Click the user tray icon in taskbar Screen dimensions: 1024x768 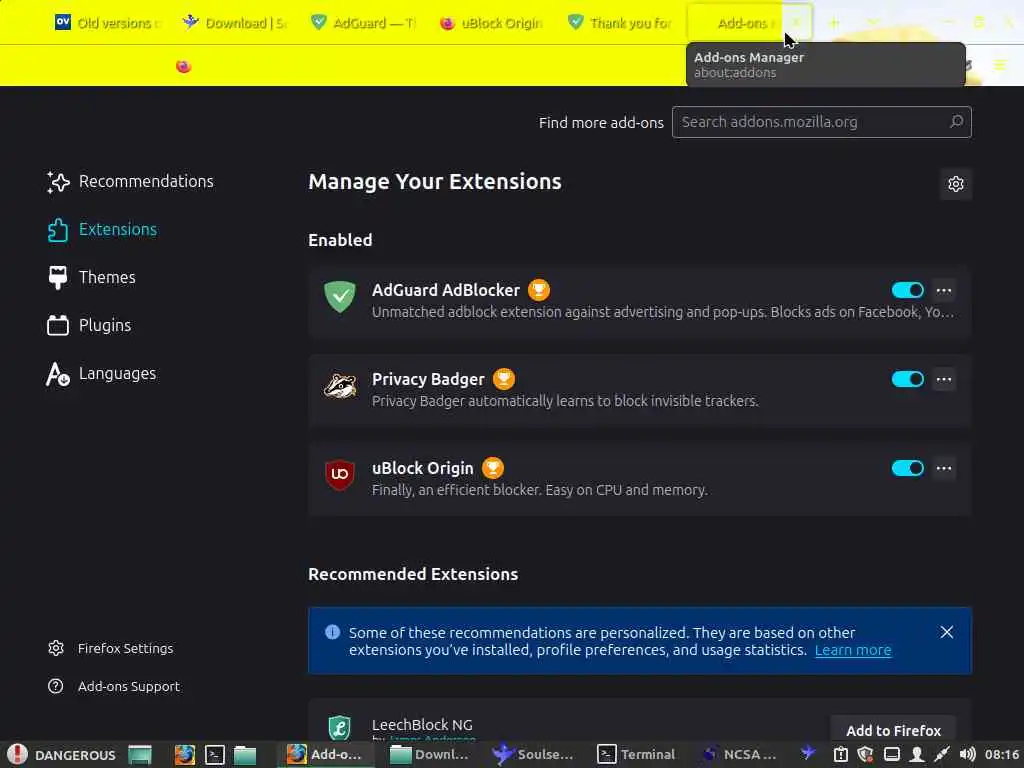pos(916,754)
